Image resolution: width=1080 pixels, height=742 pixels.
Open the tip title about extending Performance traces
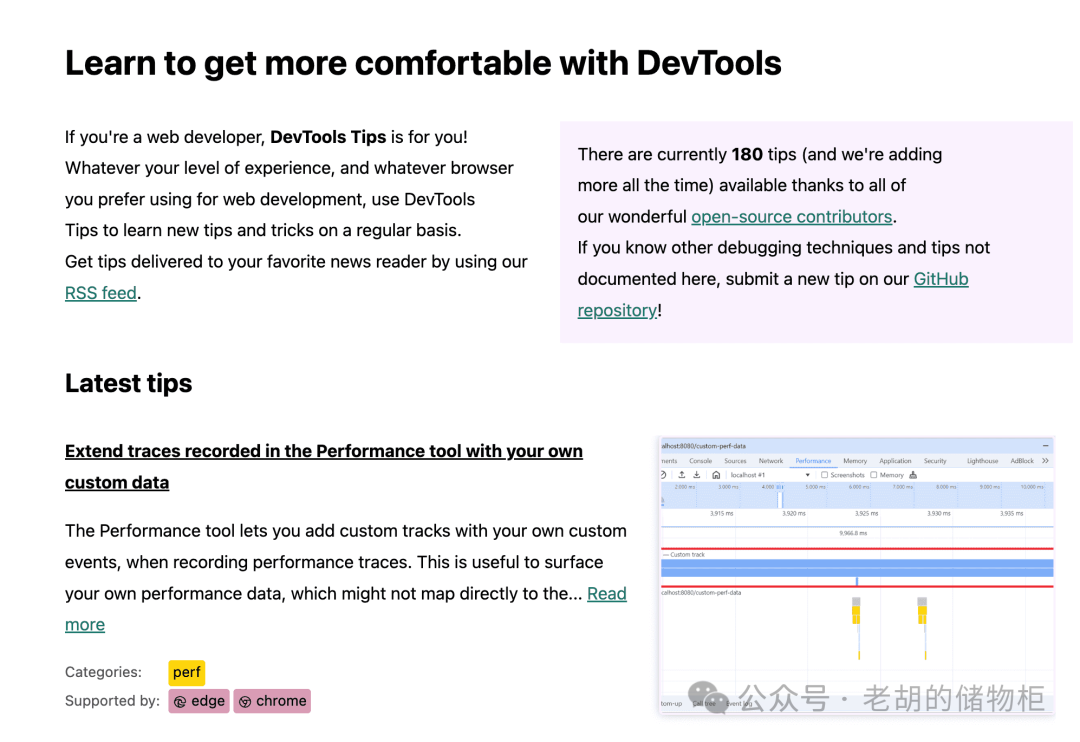click(x=324, y=466)
